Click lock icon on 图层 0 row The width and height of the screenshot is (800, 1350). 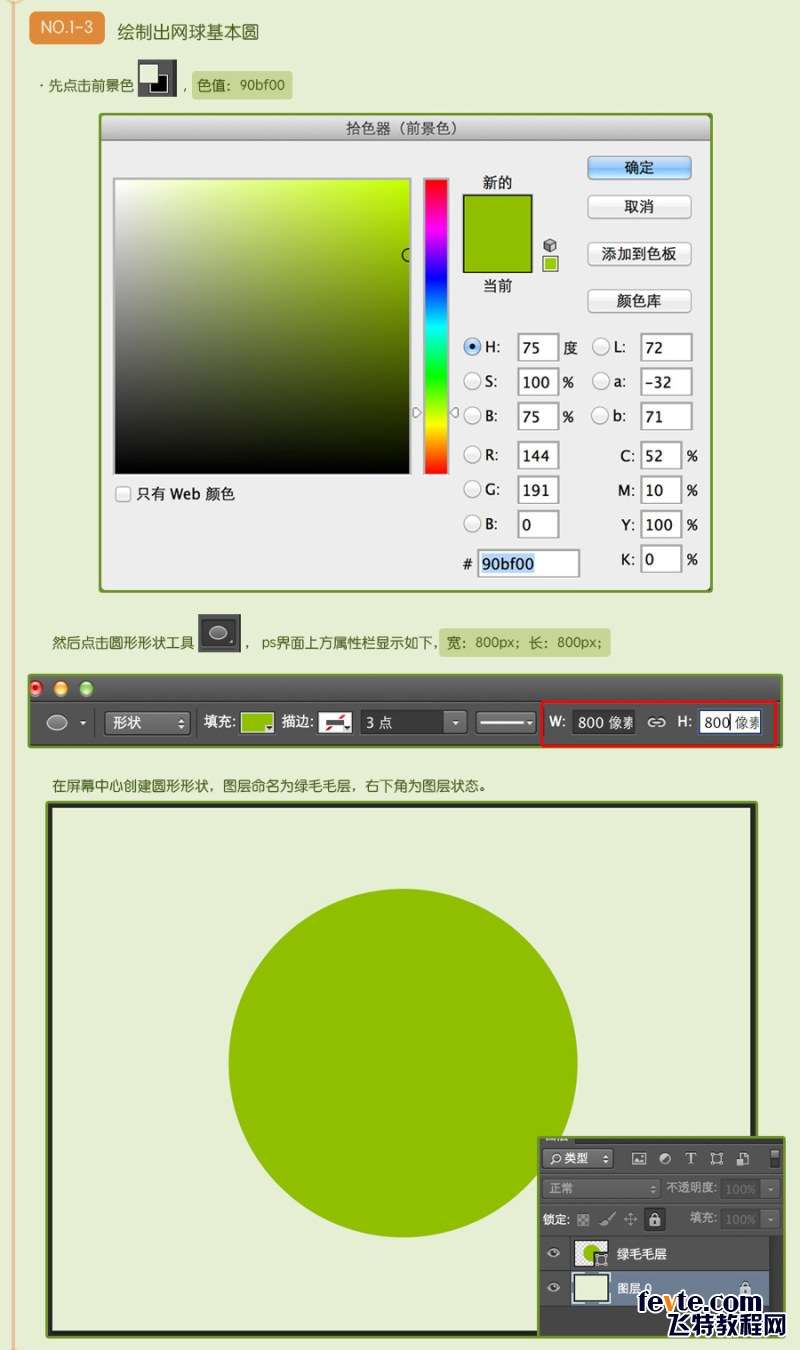click(745, 1289)
